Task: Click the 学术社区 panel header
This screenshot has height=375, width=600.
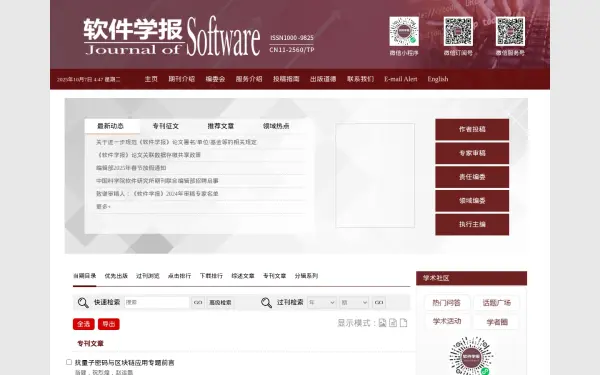Action: click(471, 278)
